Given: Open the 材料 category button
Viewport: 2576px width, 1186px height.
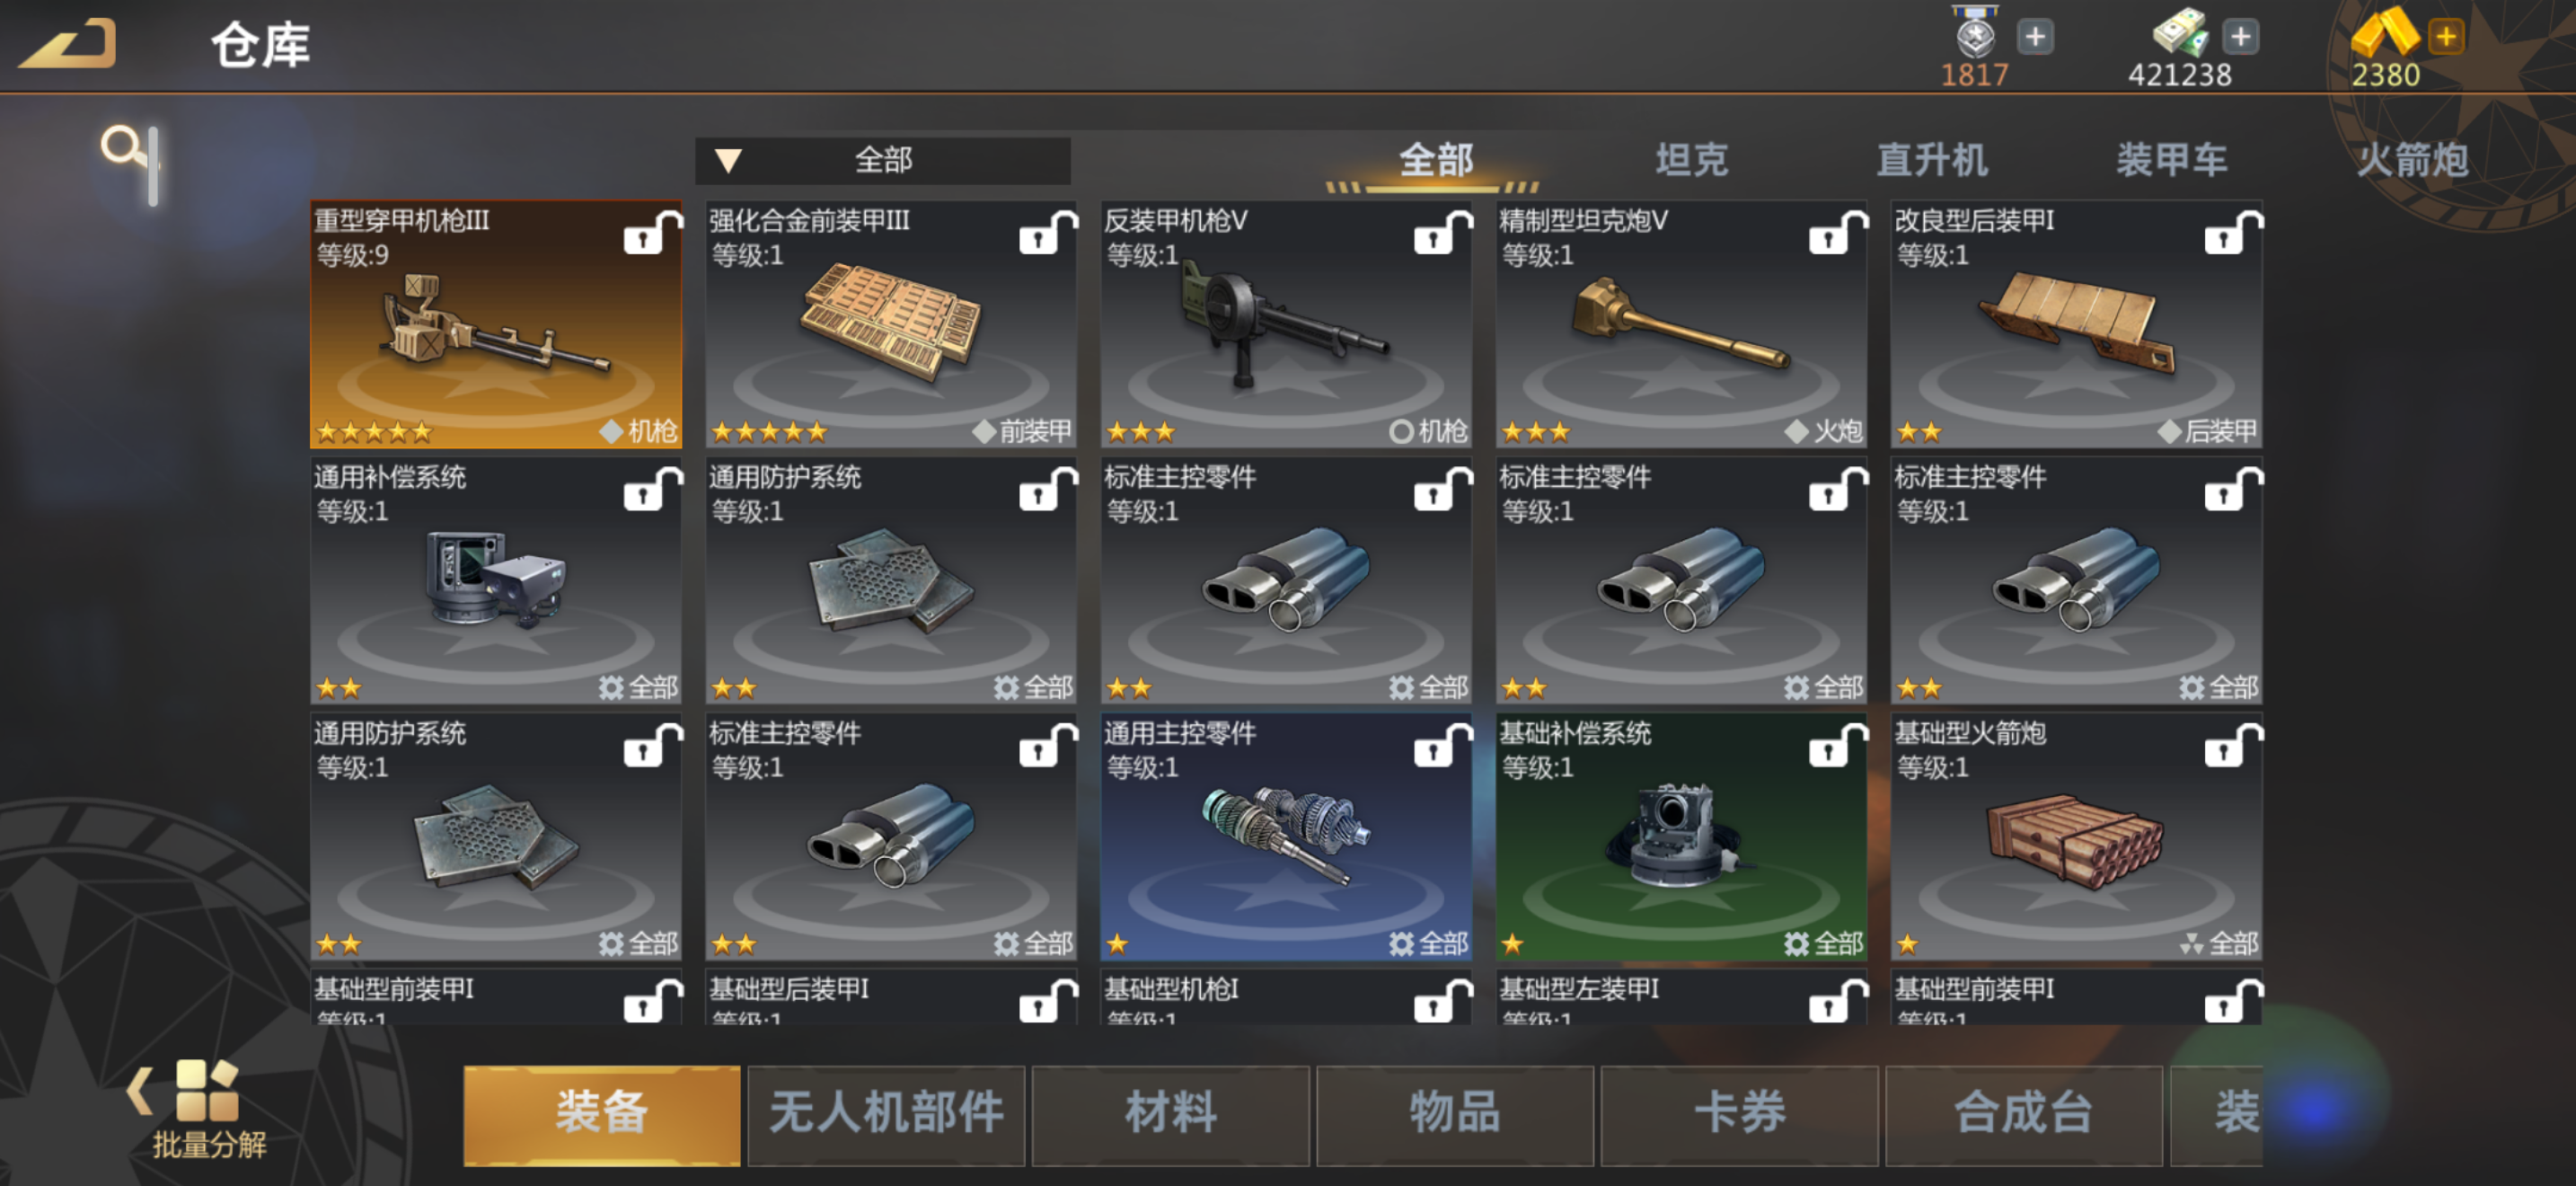Looking at the screenshot, I should coord(1170,1114).
